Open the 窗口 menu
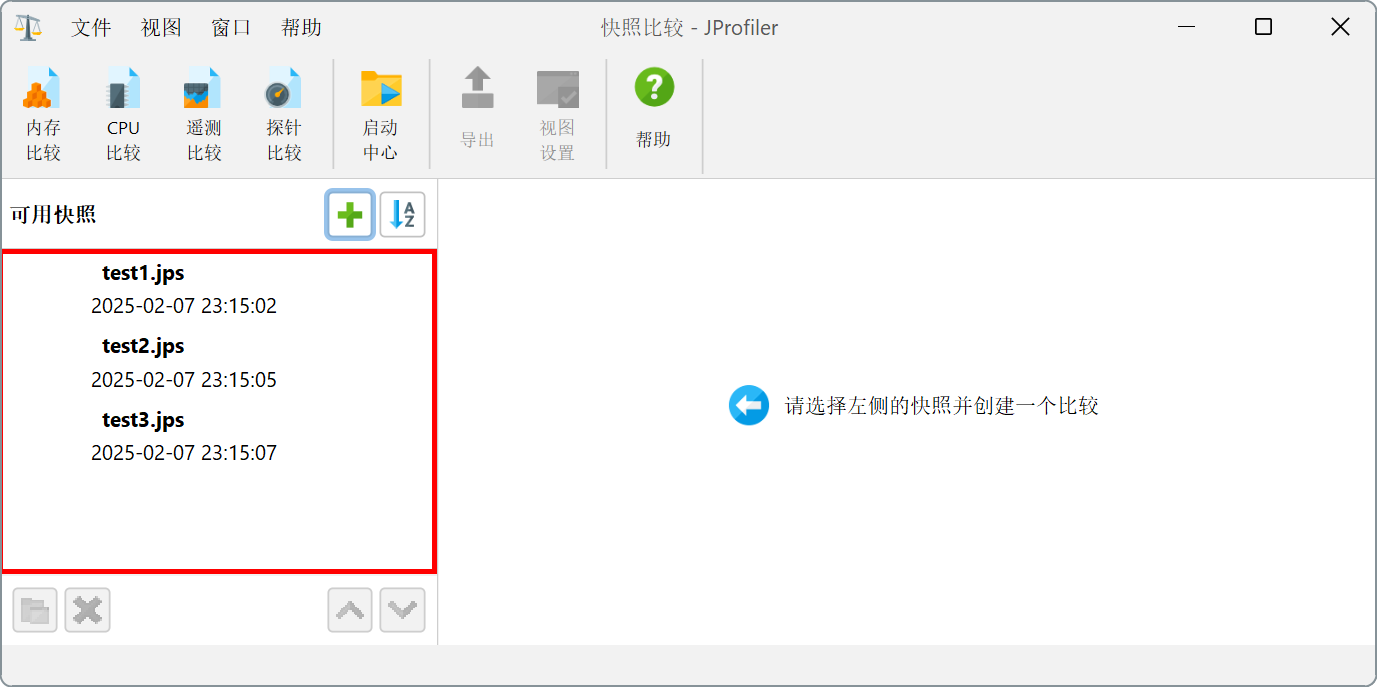Screen dimensions: 1377x687 coord(231,28)
